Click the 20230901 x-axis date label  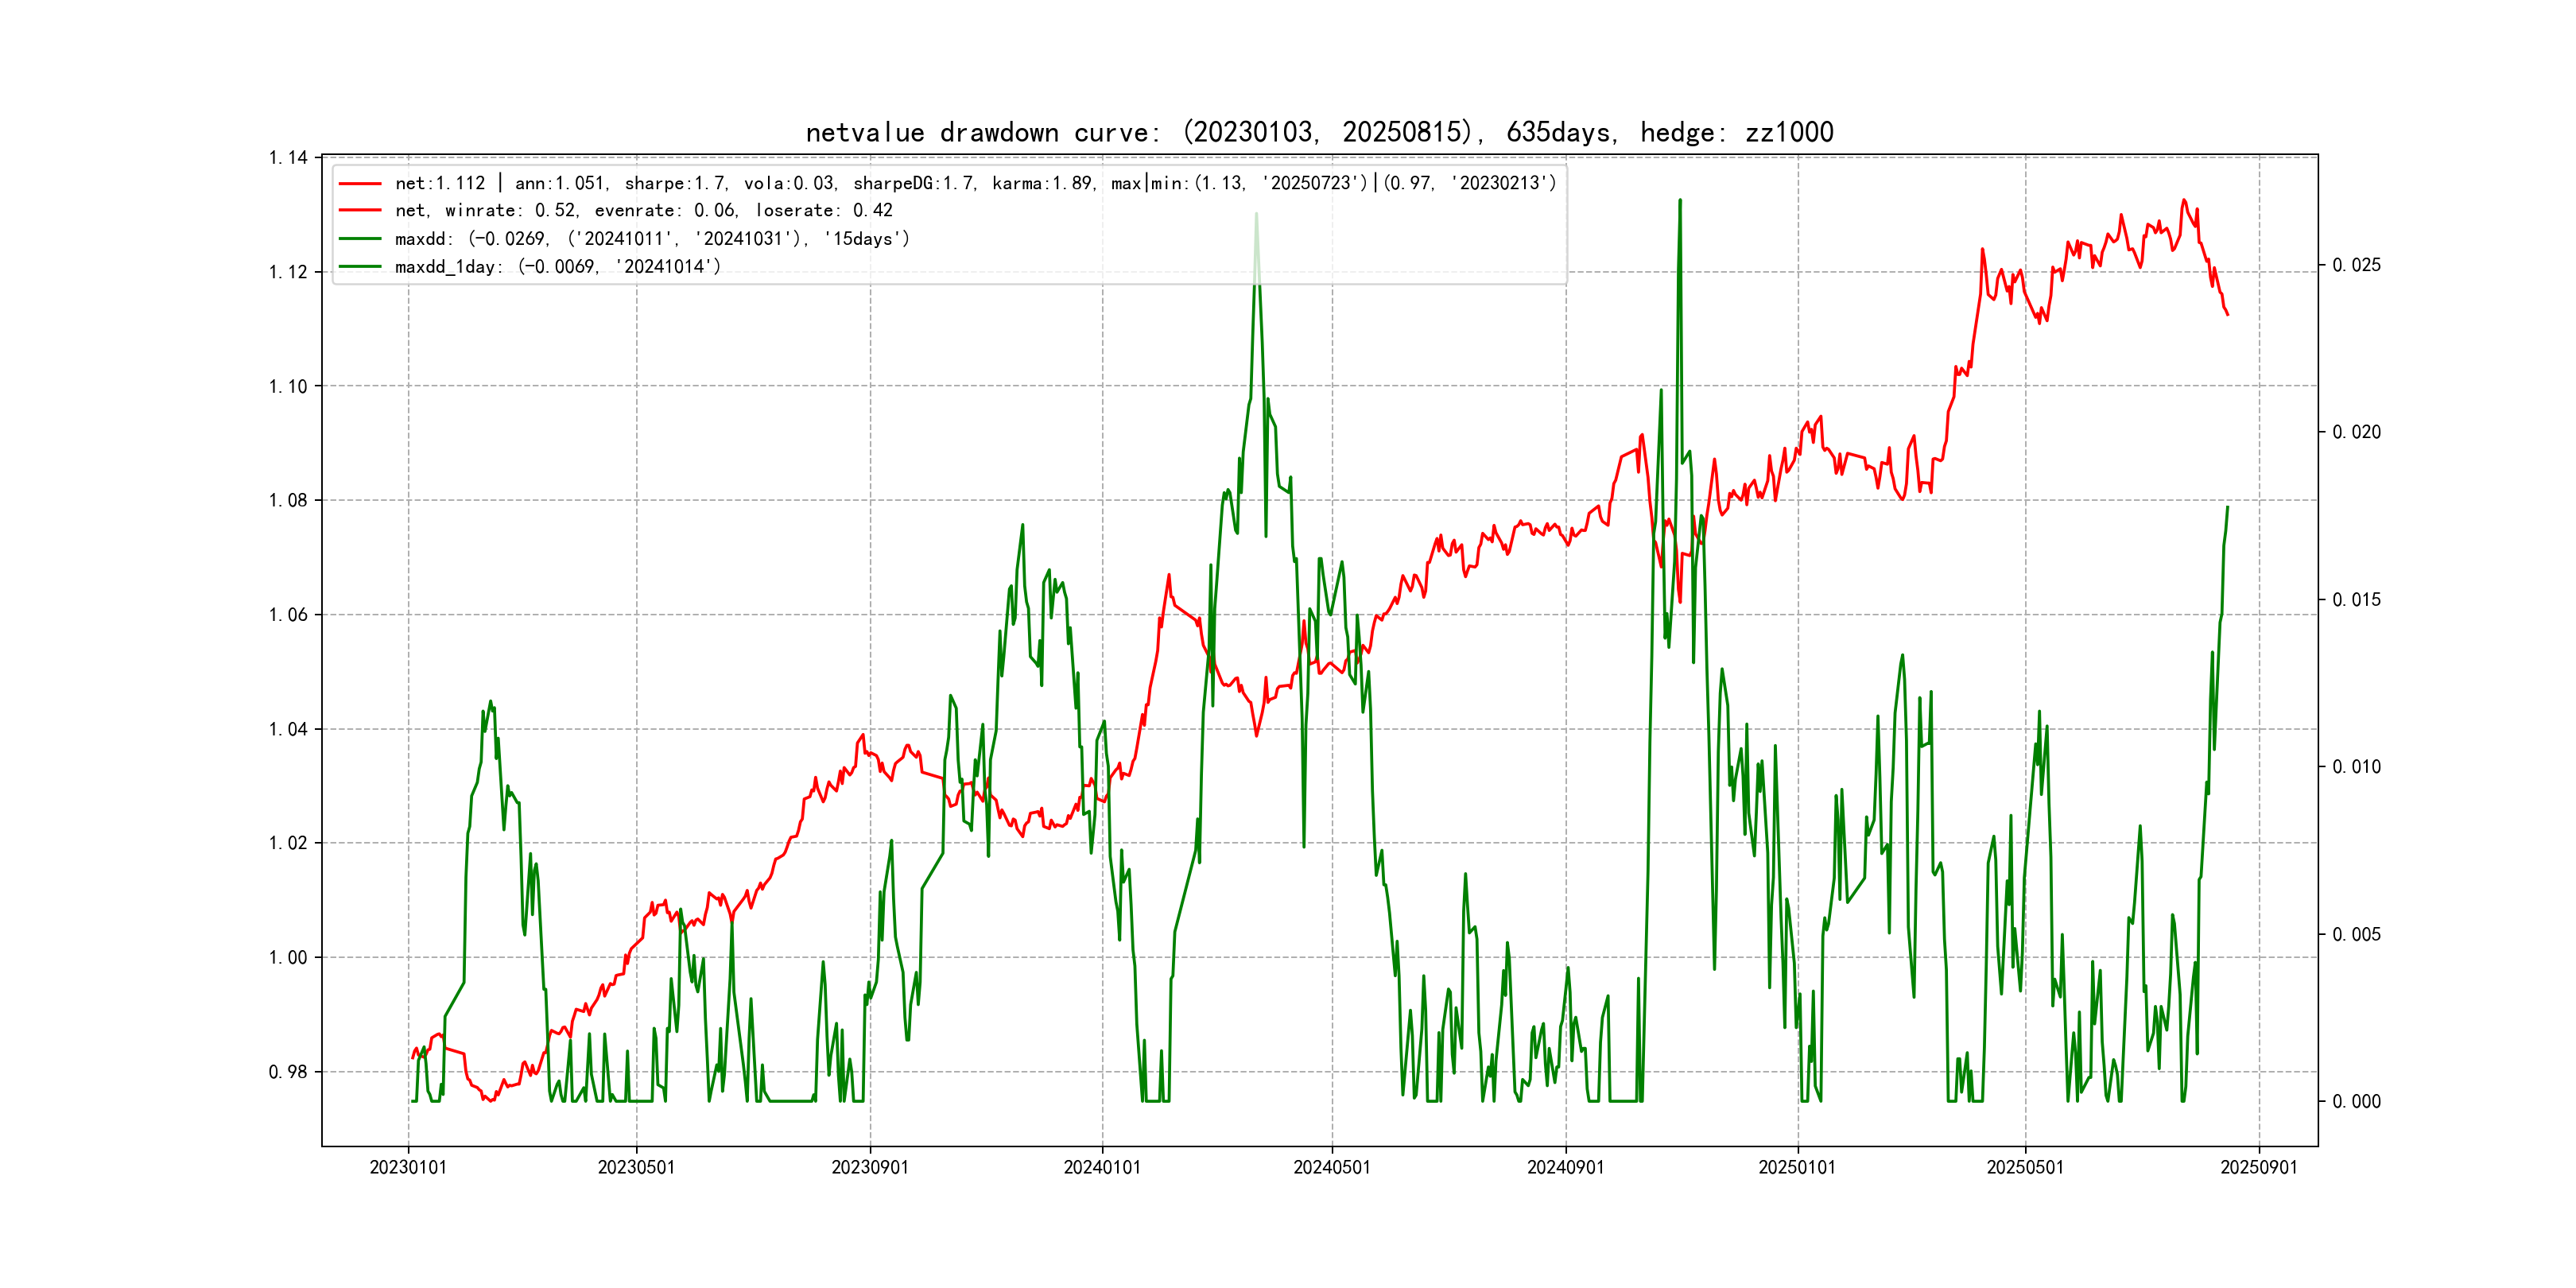click(870, 1167)
